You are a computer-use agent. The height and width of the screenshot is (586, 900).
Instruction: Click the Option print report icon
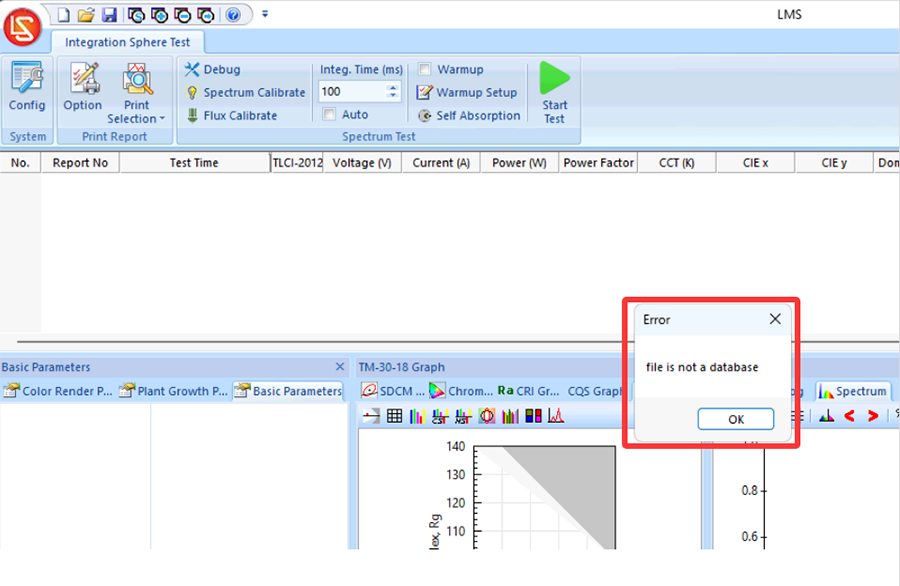[x=82, y=87]
